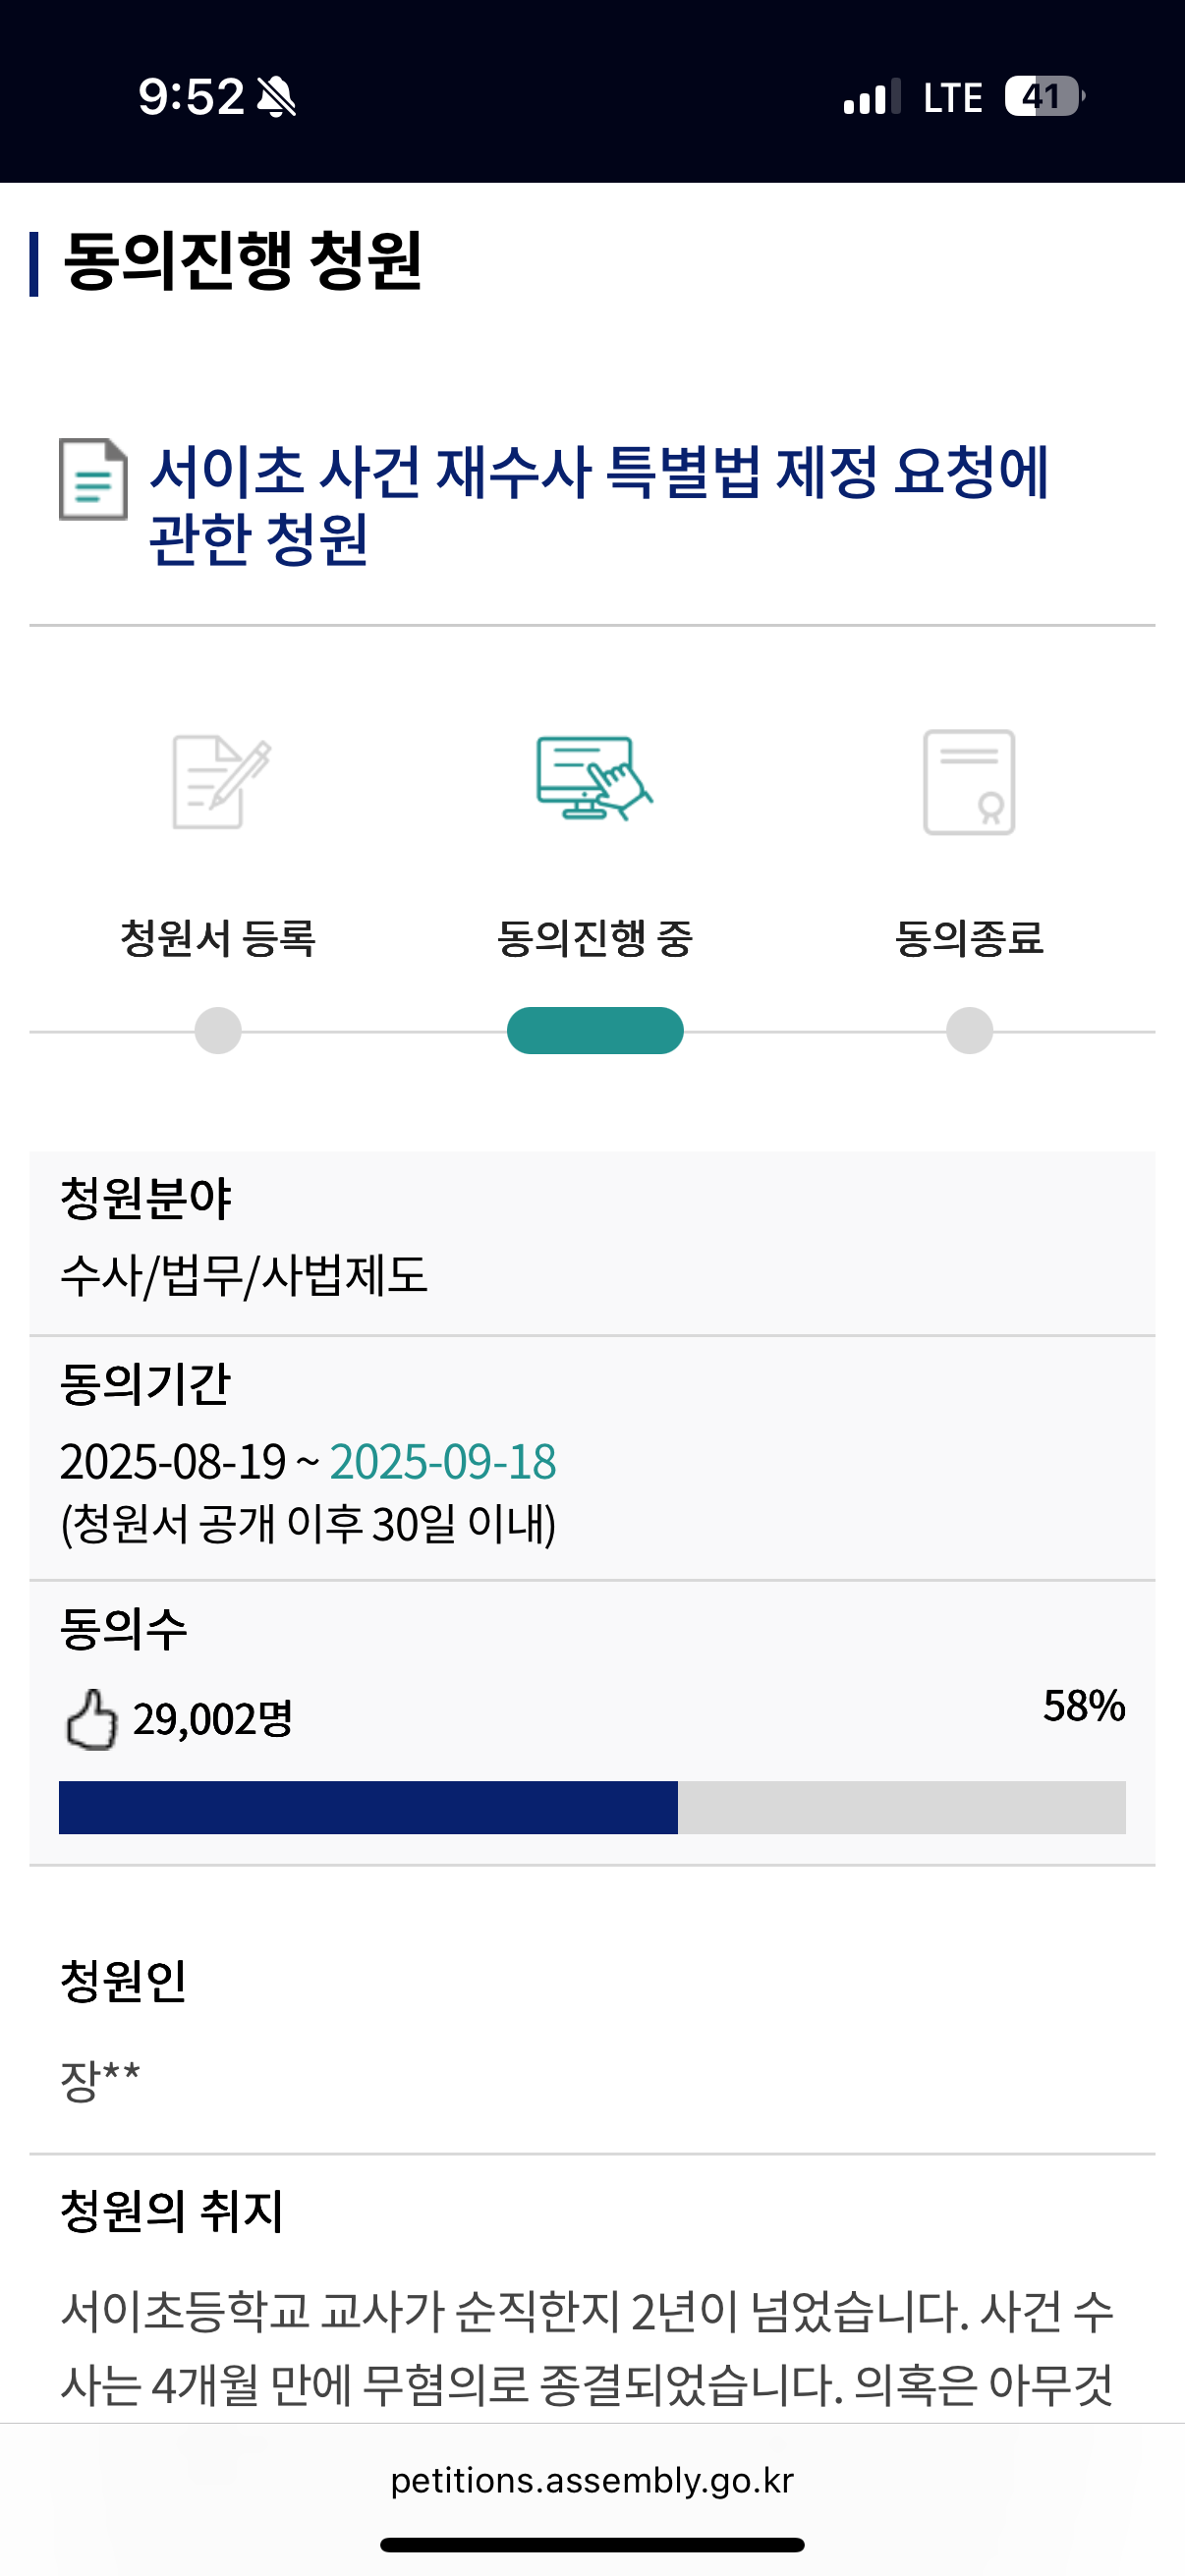Tap the green active step indicator pill

(x=595, y=1030)
